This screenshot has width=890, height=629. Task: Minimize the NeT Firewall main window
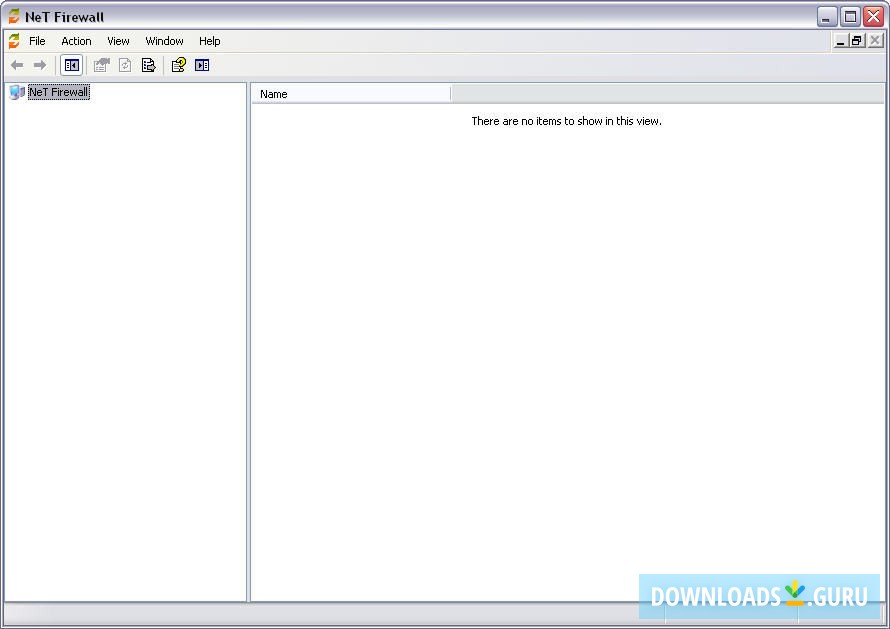click(x=827, y=17)
